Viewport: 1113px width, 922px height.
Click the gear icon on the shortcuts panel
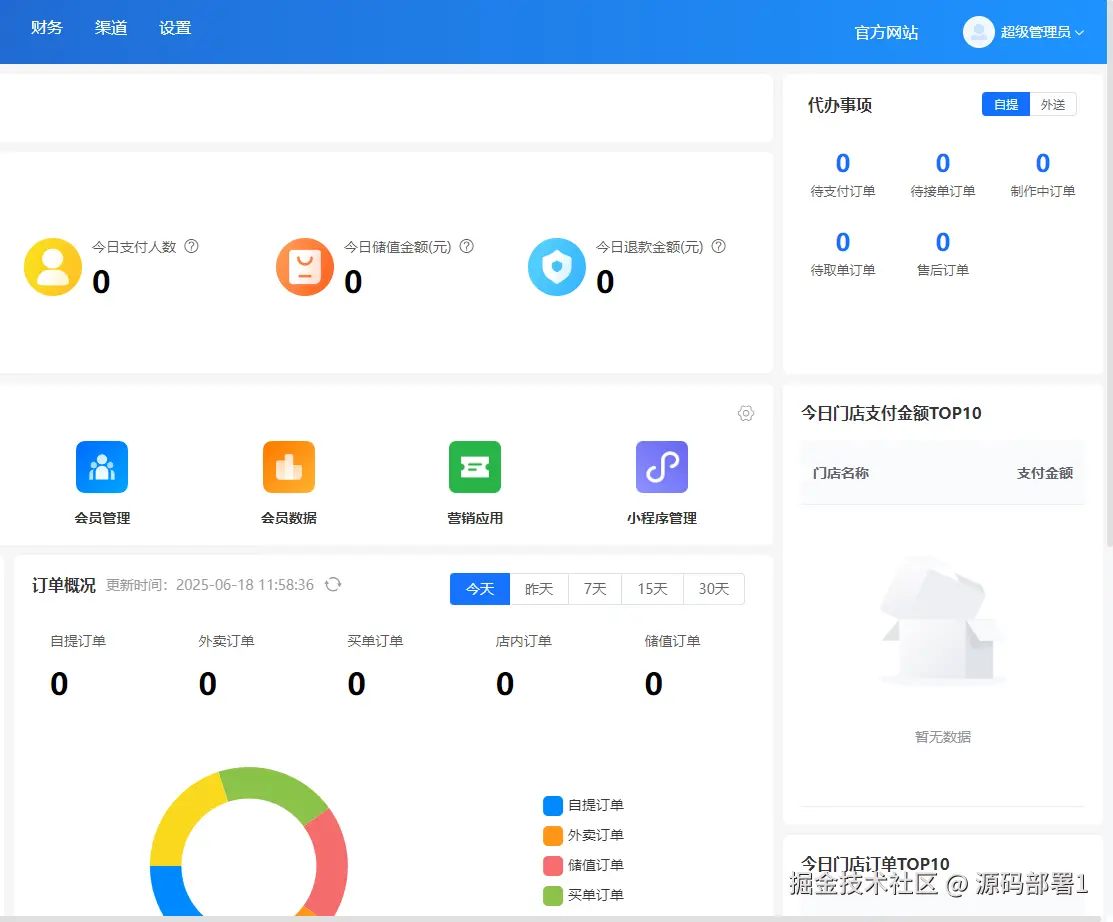click(x=745, y=413)
